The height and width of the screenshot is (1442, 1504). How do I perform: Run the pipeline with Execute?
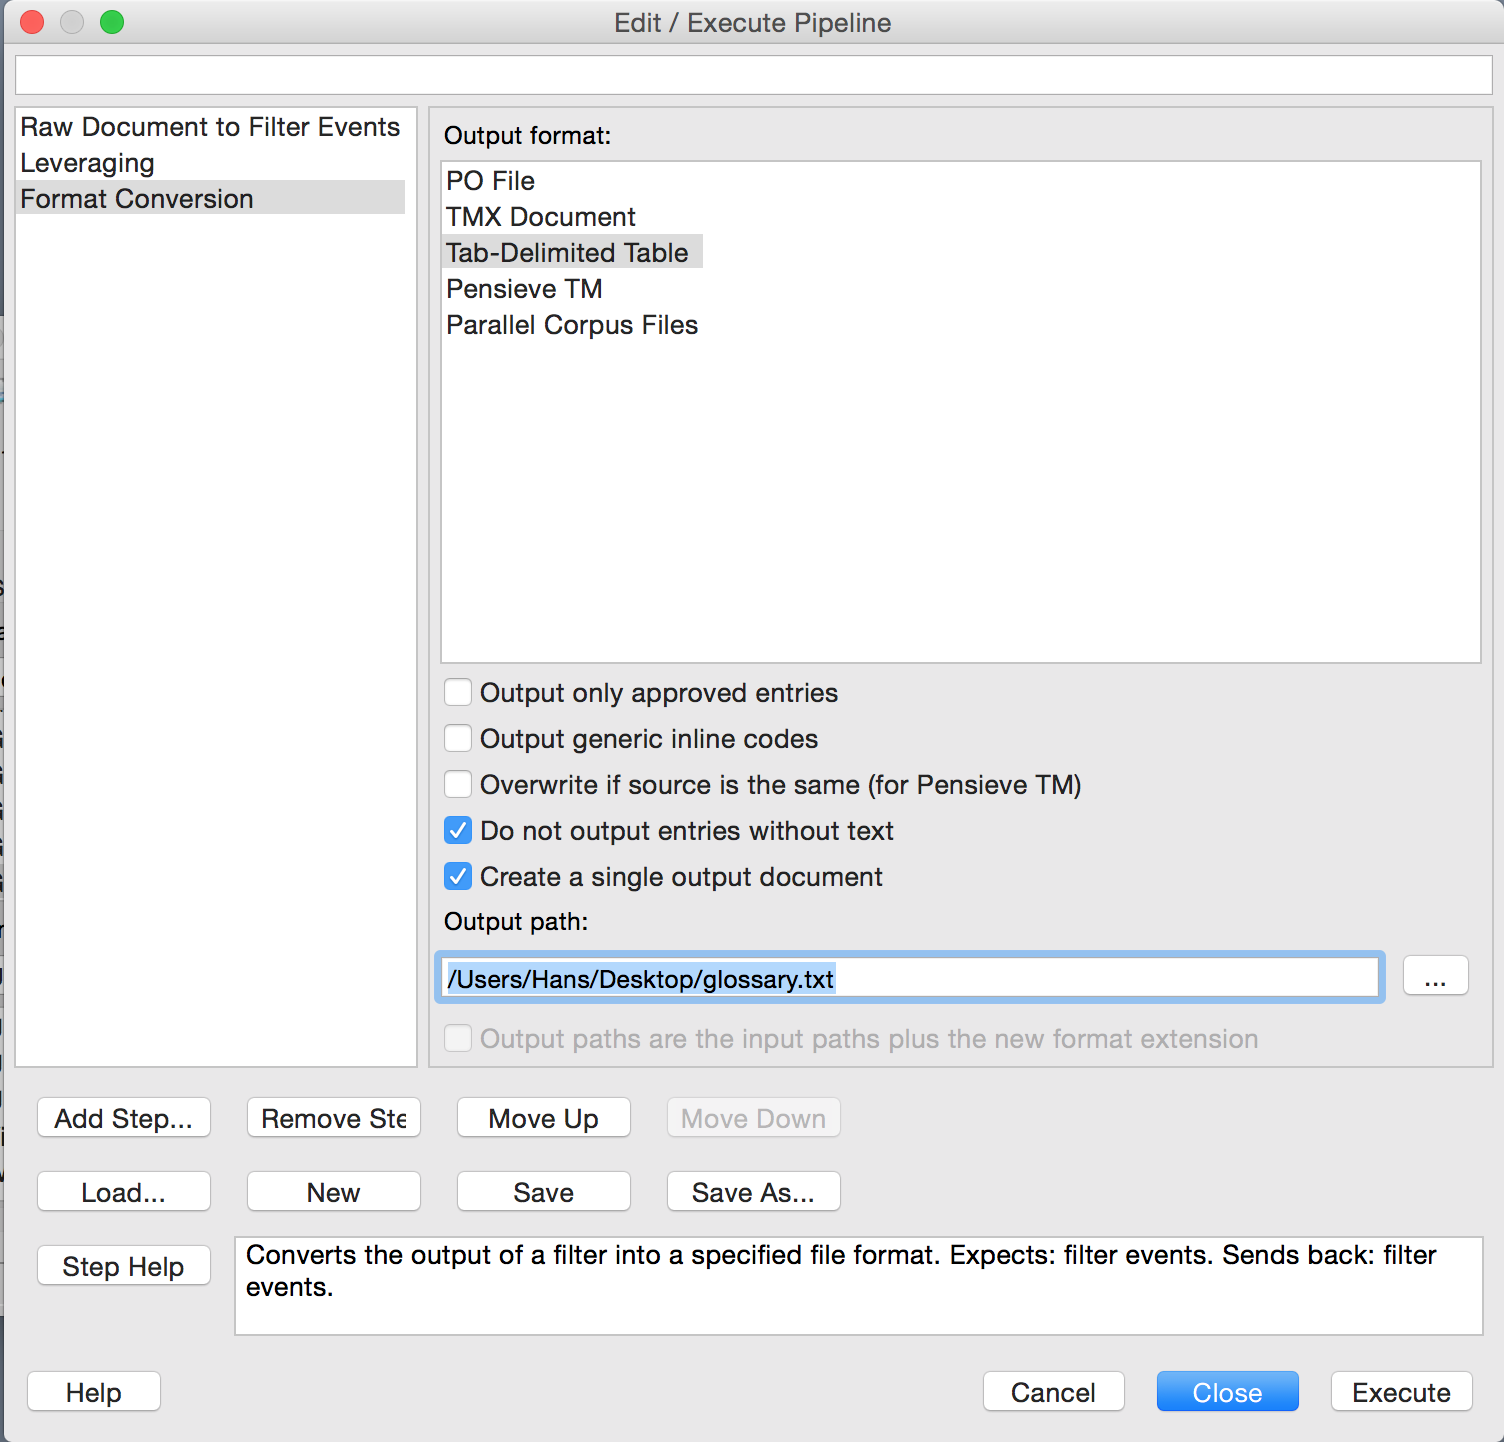pos(1401,1392)
